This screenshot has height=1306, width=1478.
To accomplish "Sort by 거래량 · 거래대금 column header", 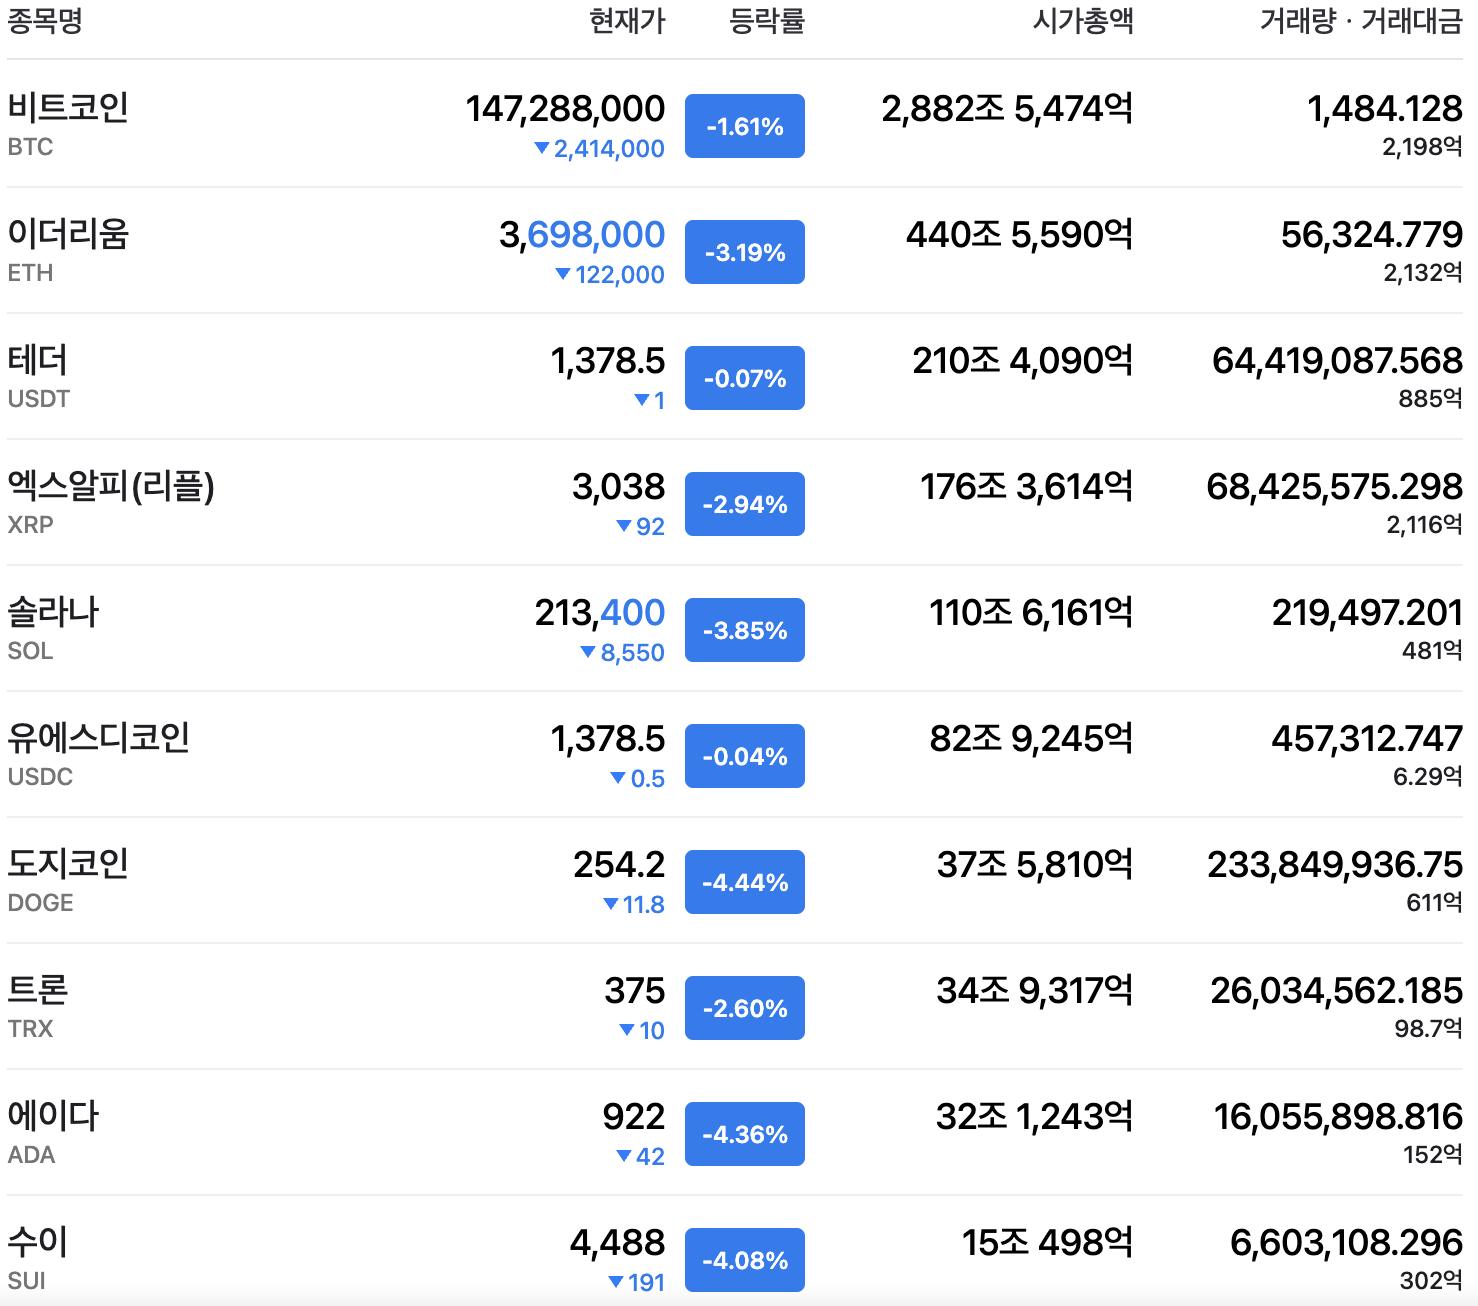I will click(x=1361, y=20).
